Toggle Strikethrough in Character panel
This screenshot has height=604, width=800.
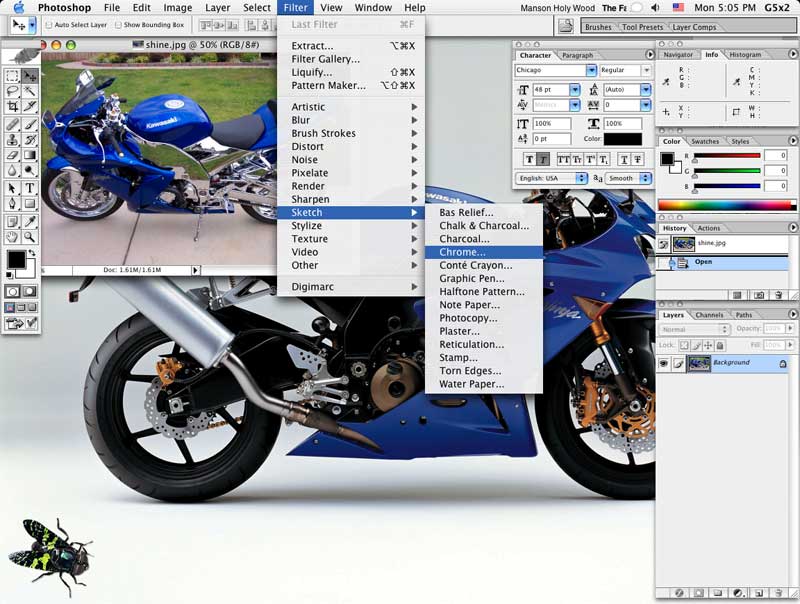(x=638, y=160)
